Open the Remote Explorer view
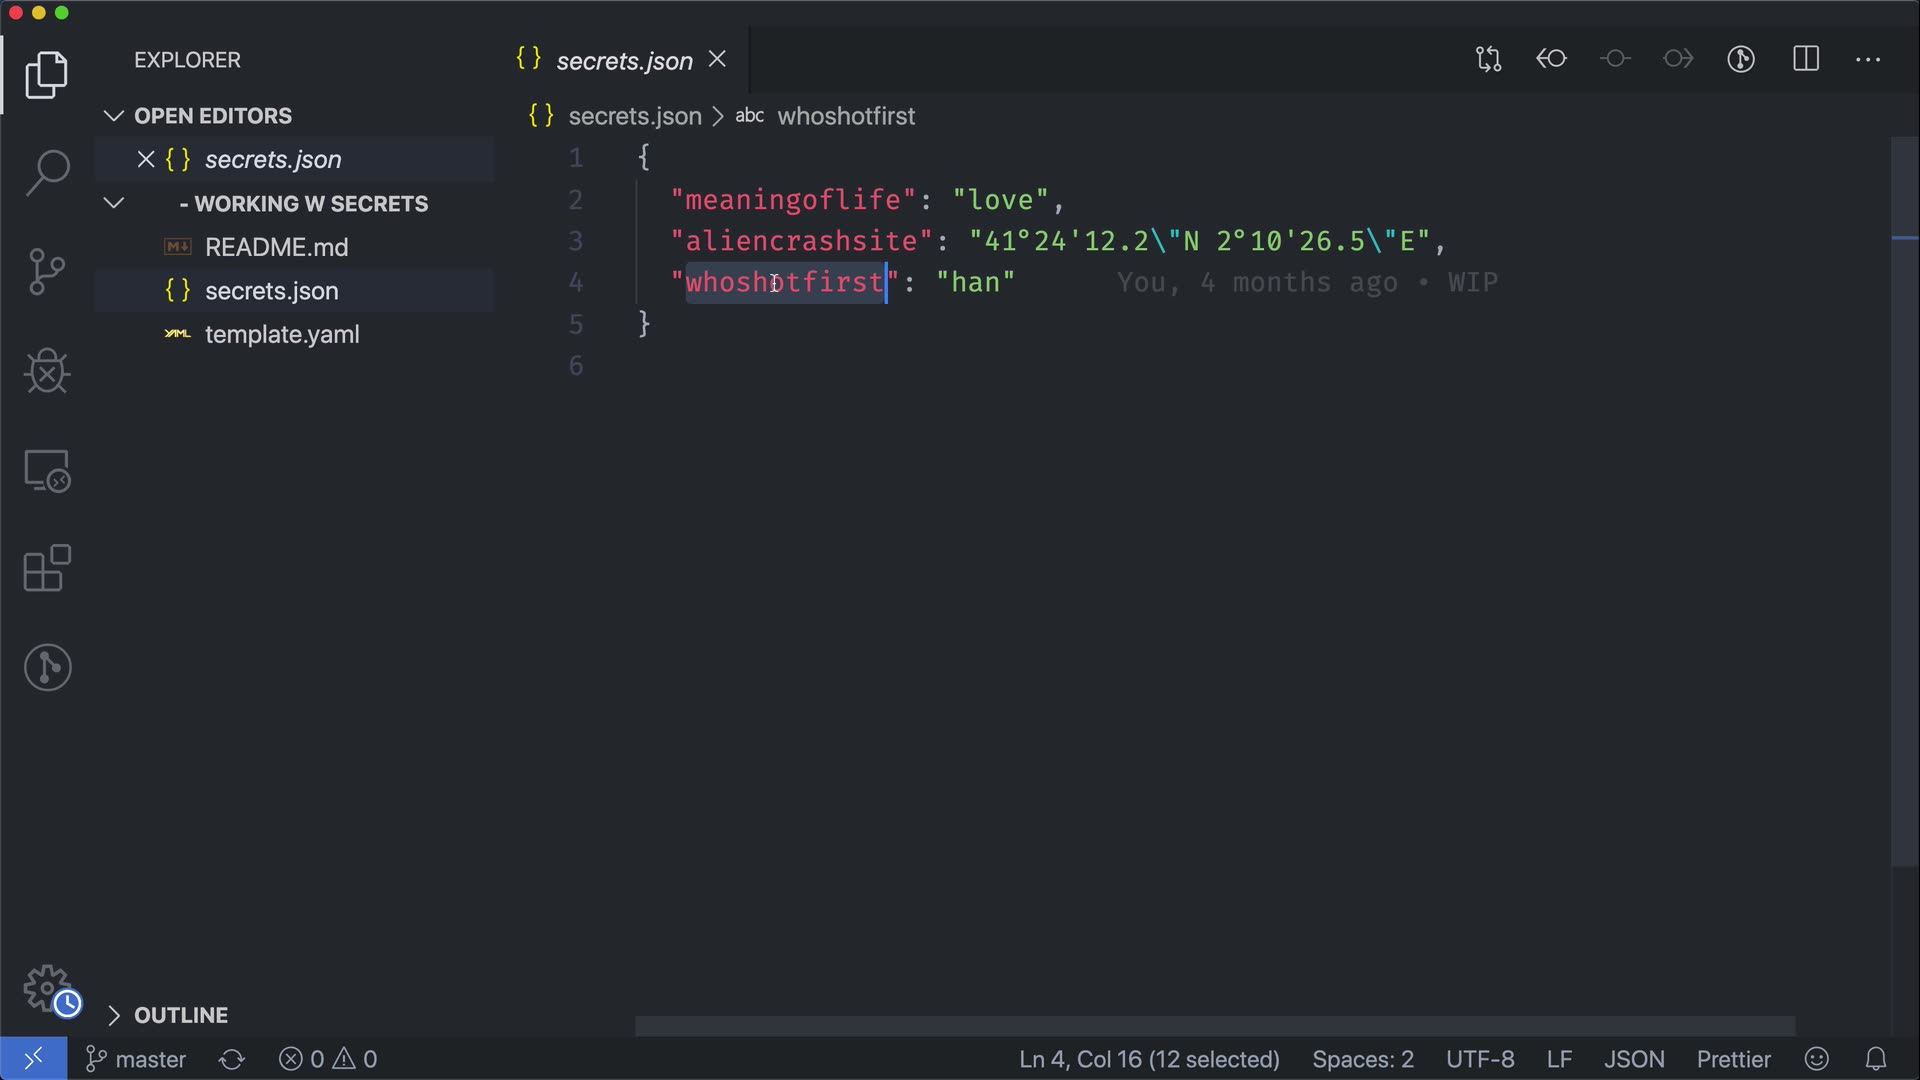This screenshot has width=1920, height=1080. [x=47, y=470]
